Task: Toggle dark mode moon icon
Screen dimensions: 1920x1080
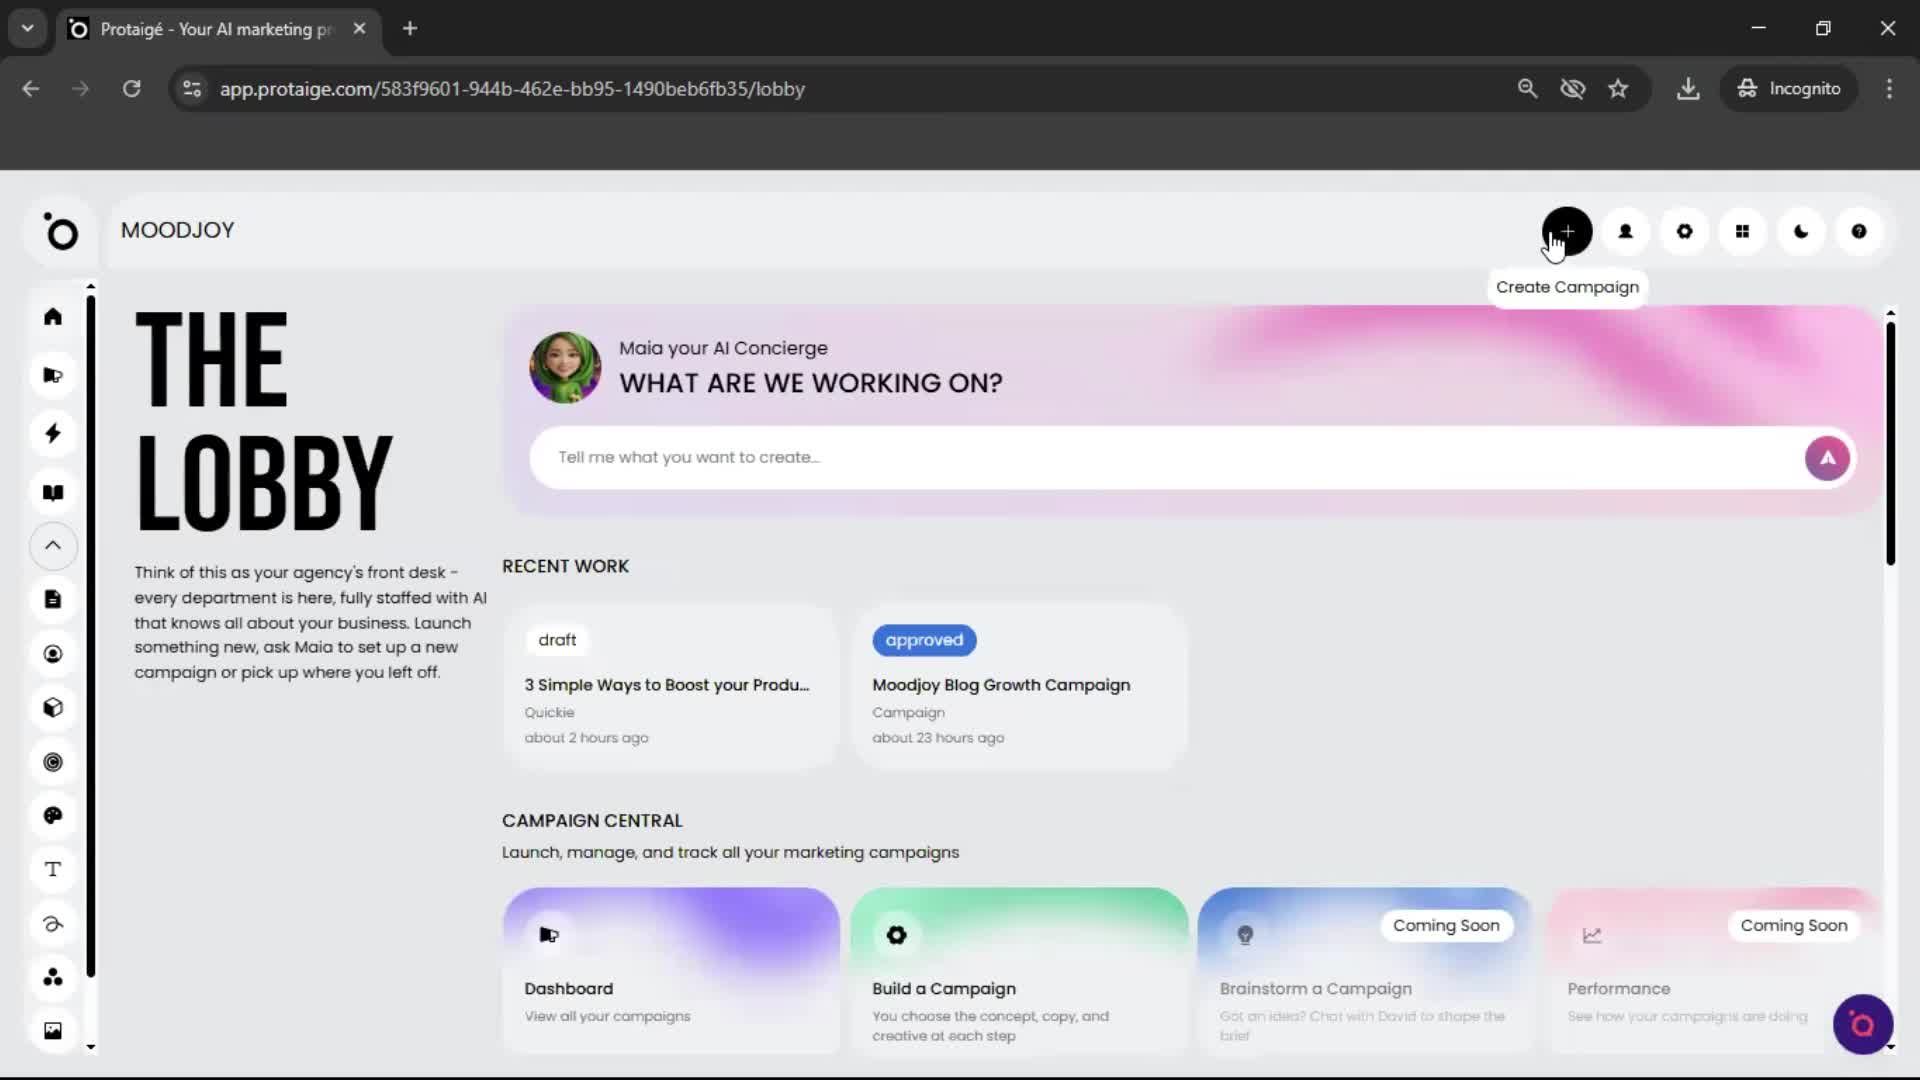Action: (x=1801, y=232)
